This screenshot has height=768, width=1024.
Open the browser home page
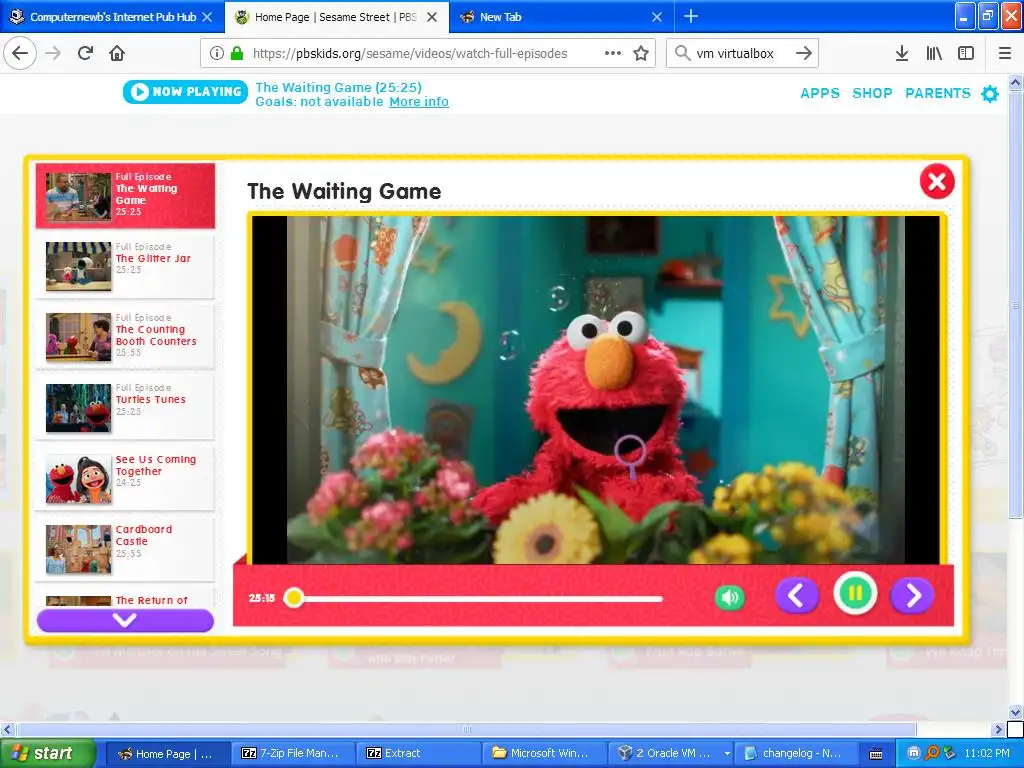tap(117, 54)
